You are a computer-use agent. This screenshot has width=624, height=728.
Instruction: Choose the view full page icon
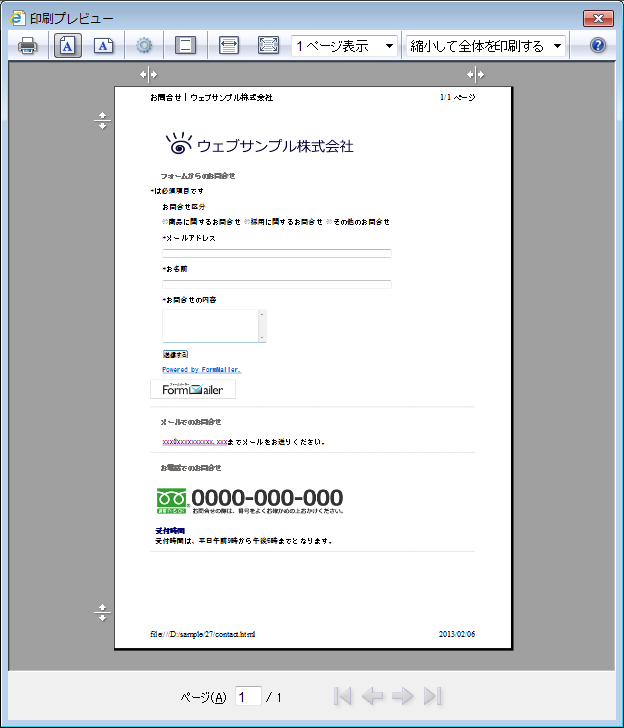click(x=268, y=46)
